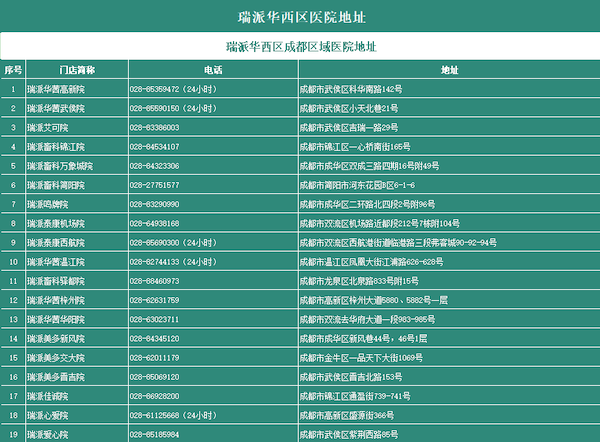Click the address 成都市武侯区科华南路142号
The width and height of the screenshot is (600, 442).
(x=351, y=89)
